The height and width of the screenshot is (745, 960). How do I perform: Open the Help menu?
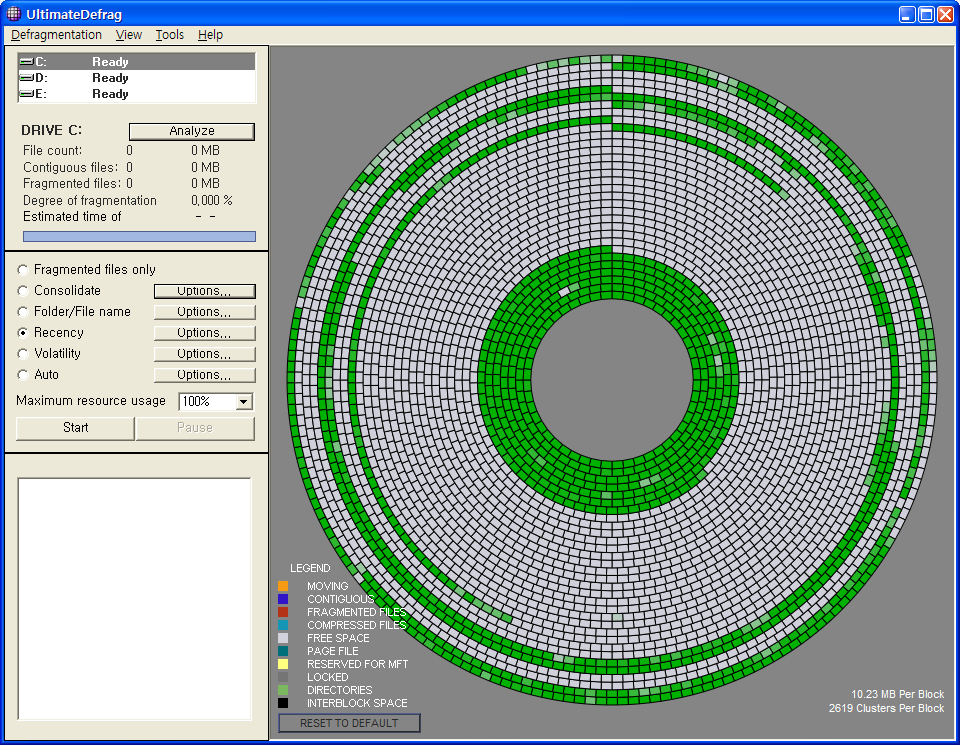(x=210, y=35)
